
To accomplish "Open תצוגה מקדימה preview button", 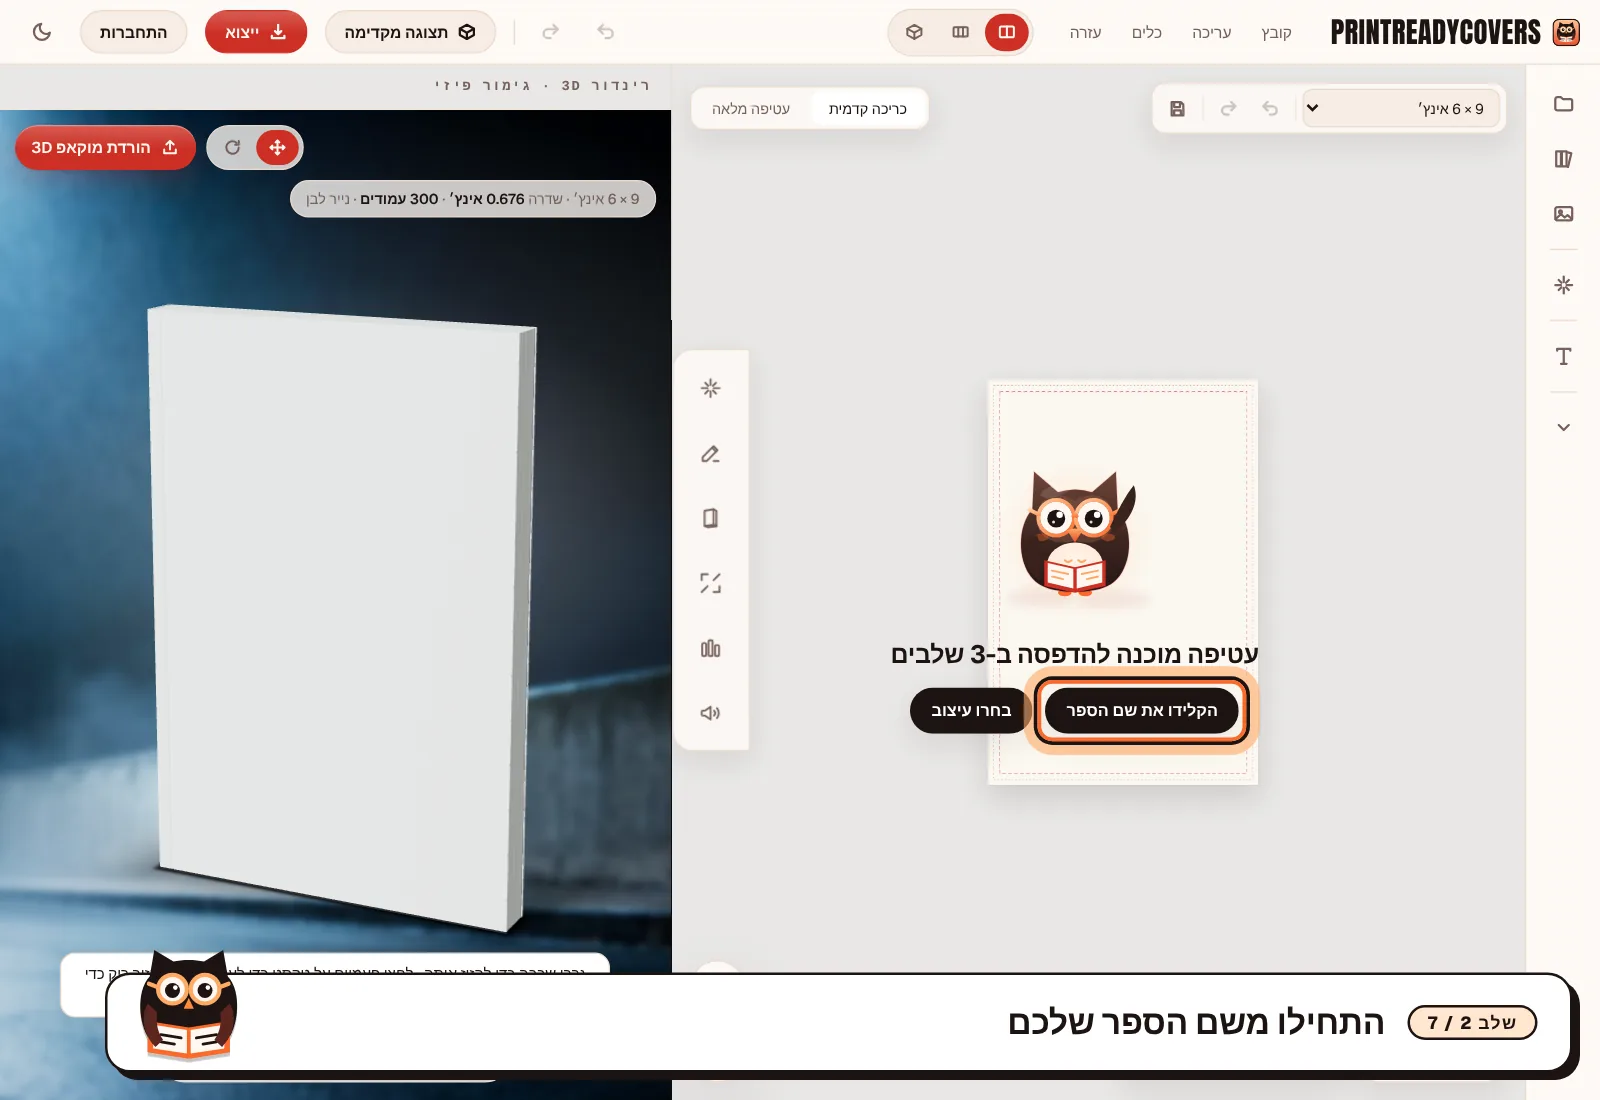I will (x=410, y=32).
